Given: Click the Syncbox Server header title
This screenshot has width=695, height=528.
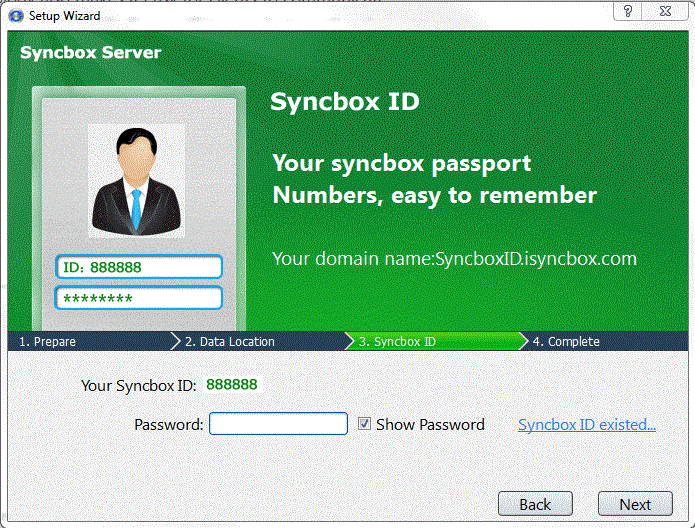Looking at the screenshot, I should [x=90, y=53].
